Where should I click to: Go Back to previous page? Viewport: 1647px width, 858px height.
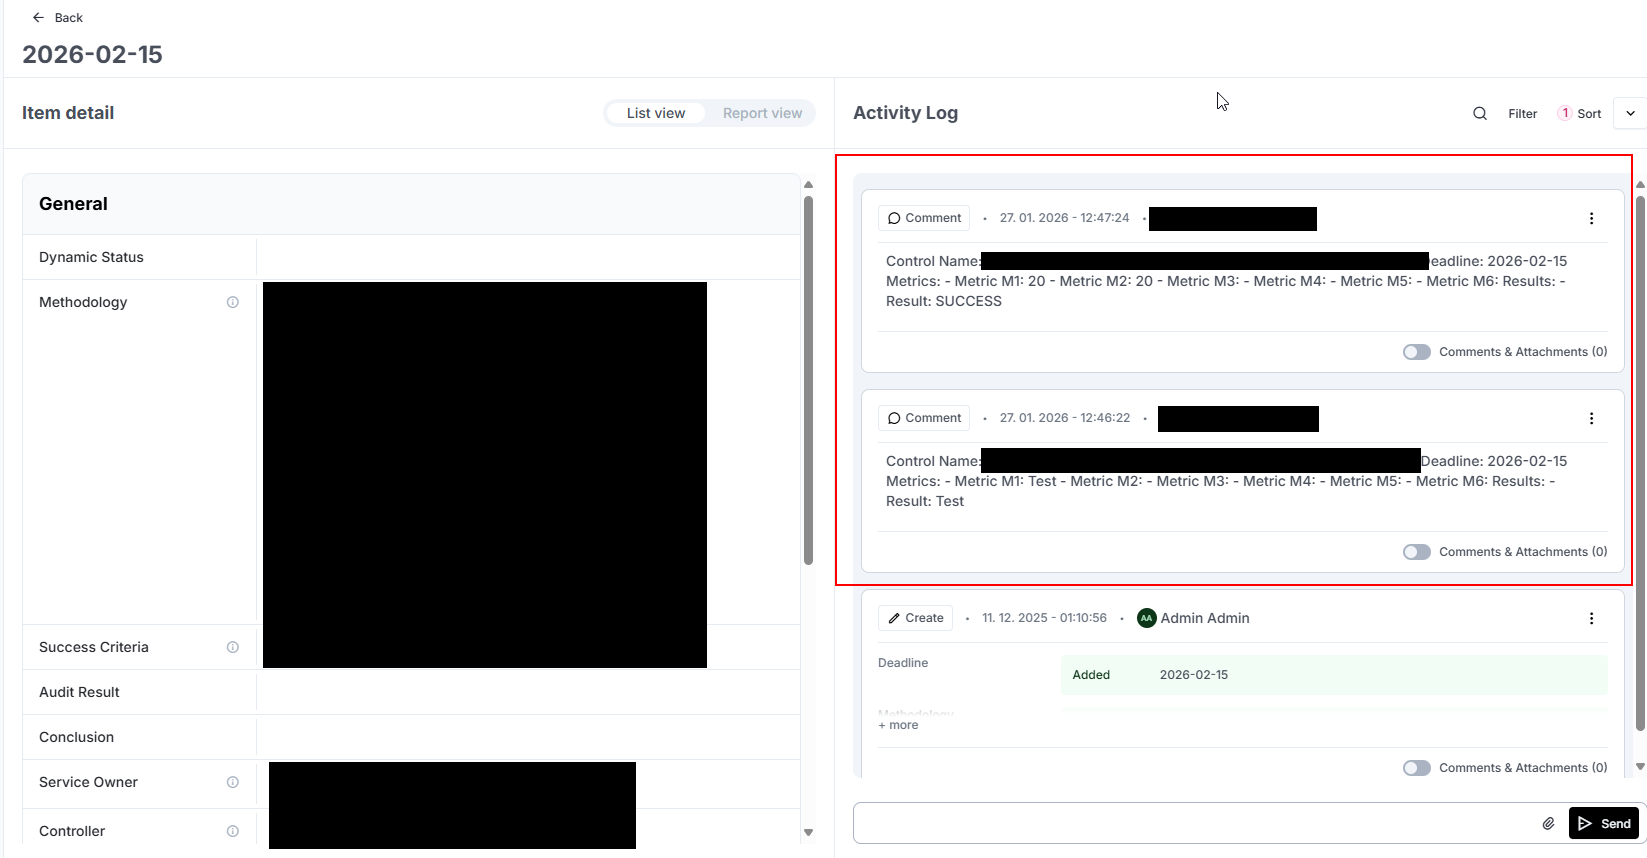click(x=58, y=18)
